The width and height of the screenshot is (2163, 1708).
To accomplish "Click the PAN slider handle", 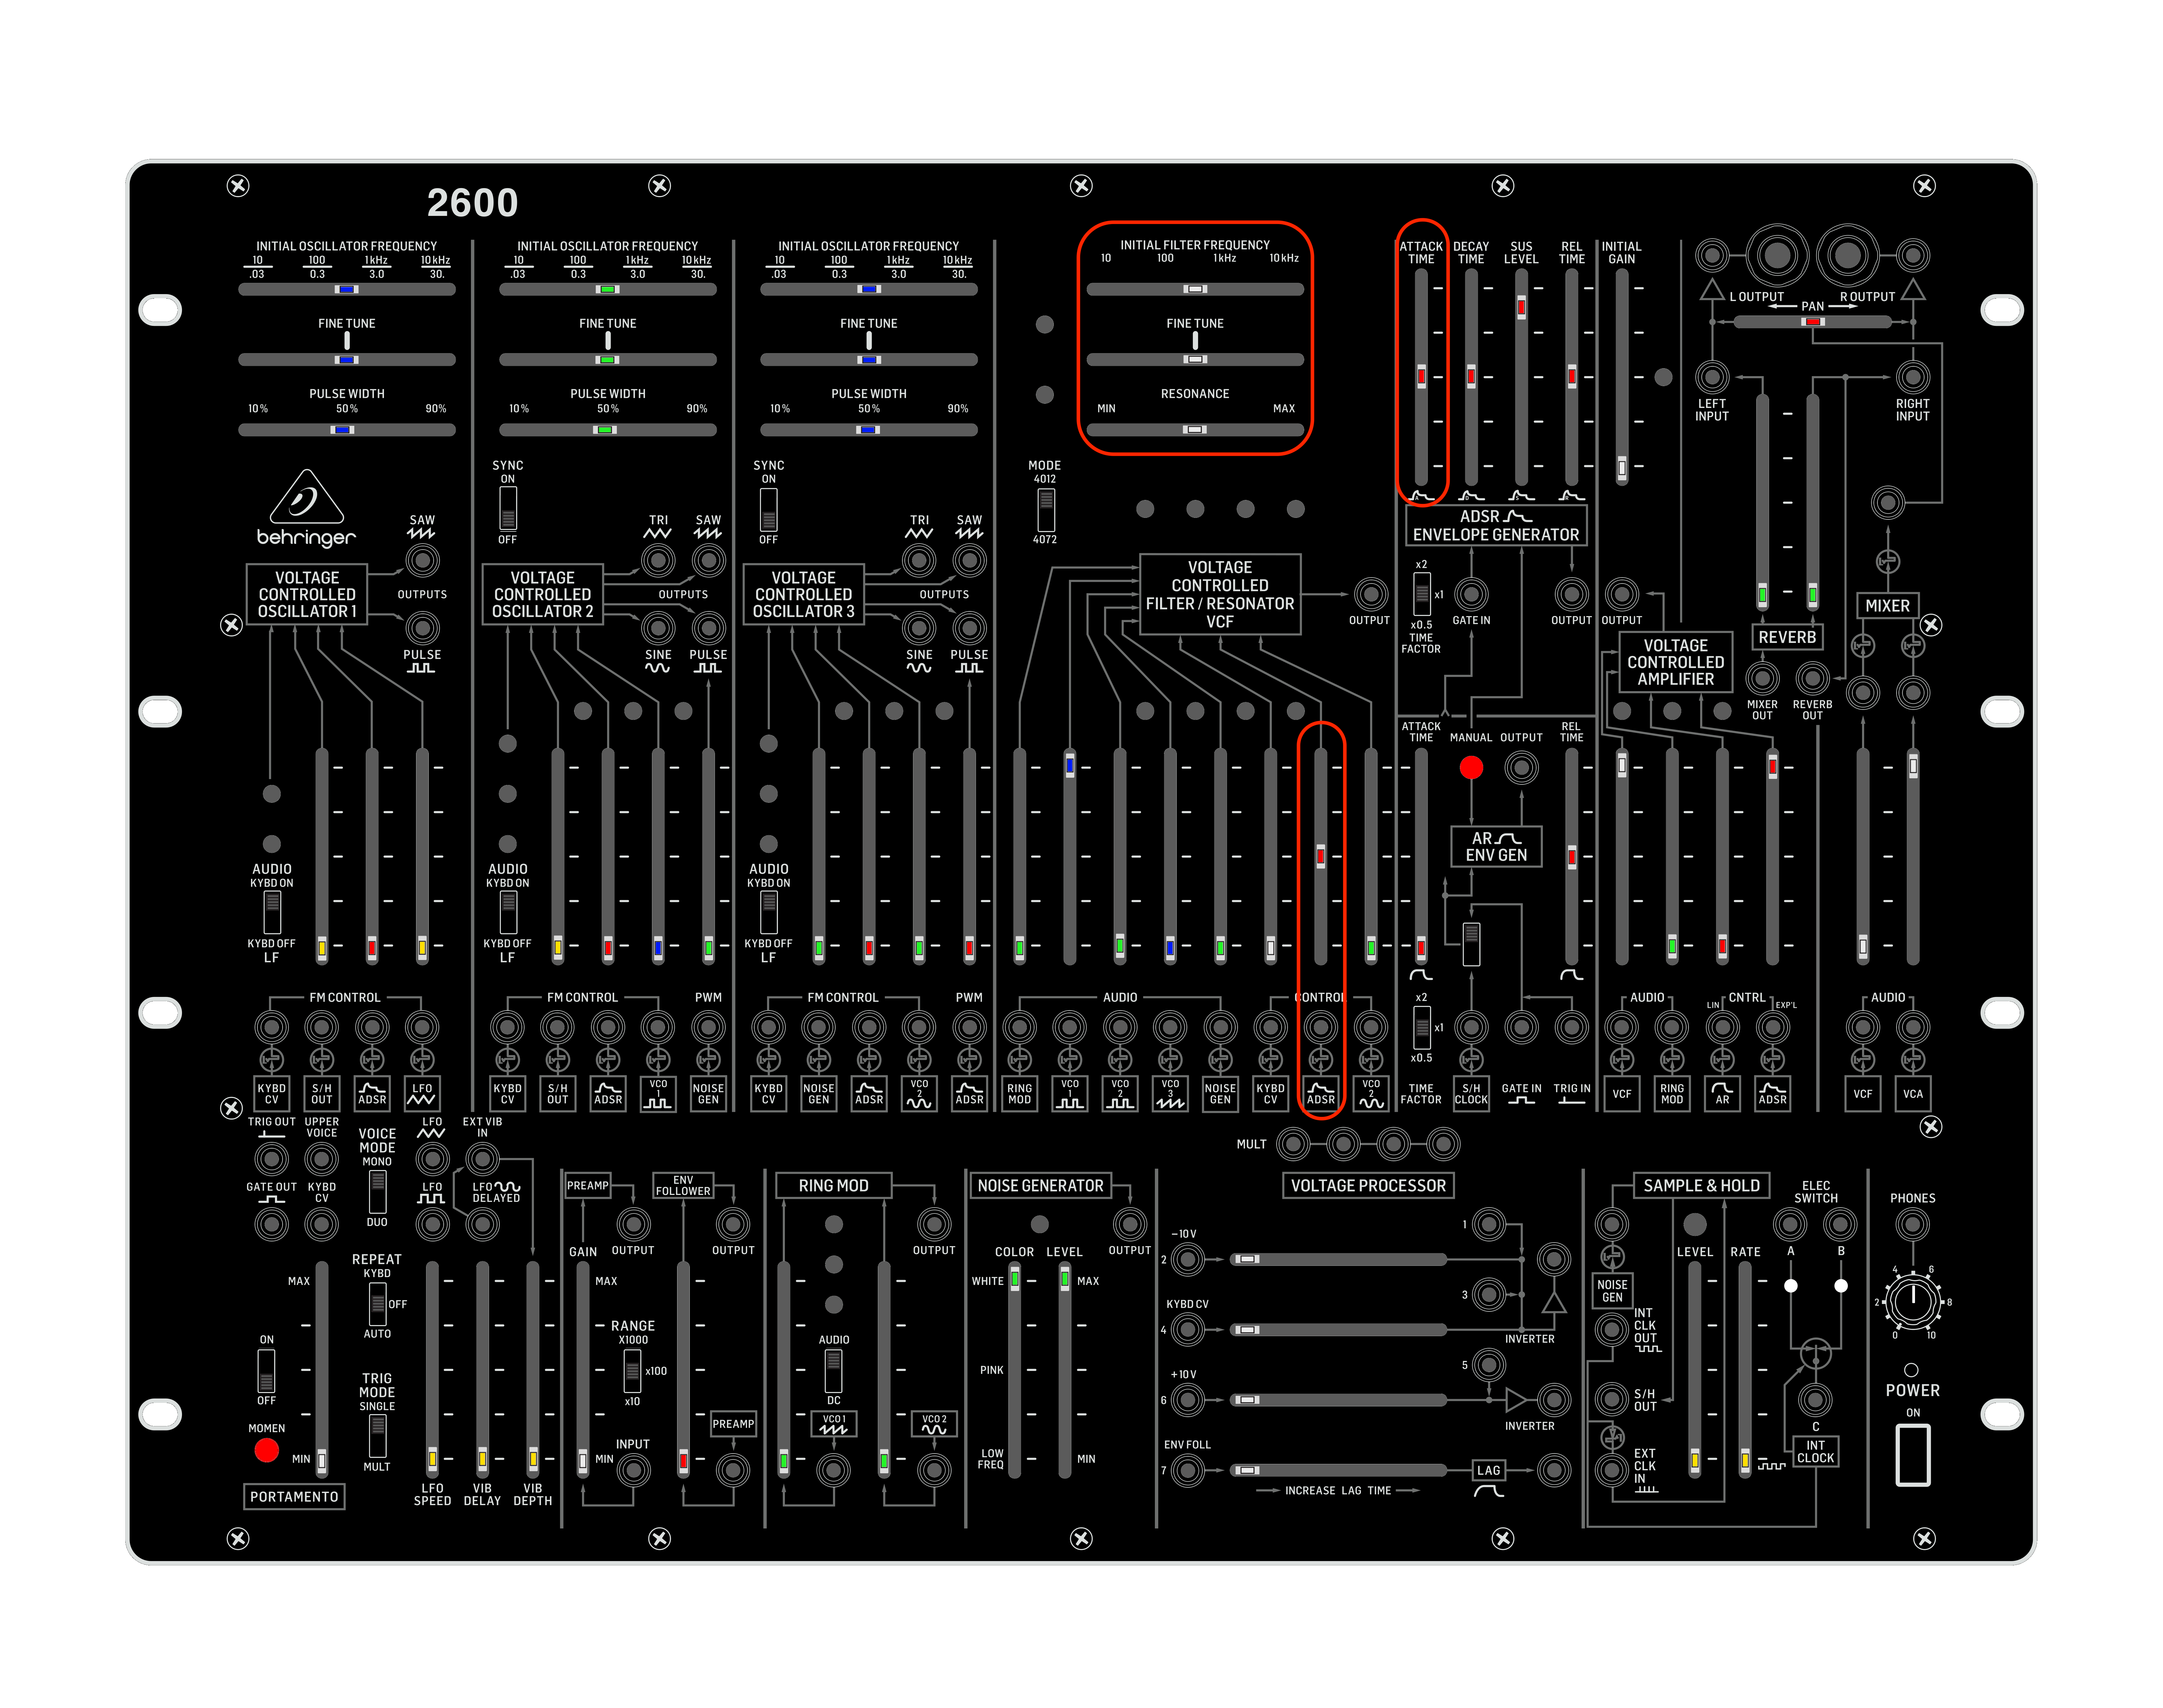I will click(x=1813, y=322).
